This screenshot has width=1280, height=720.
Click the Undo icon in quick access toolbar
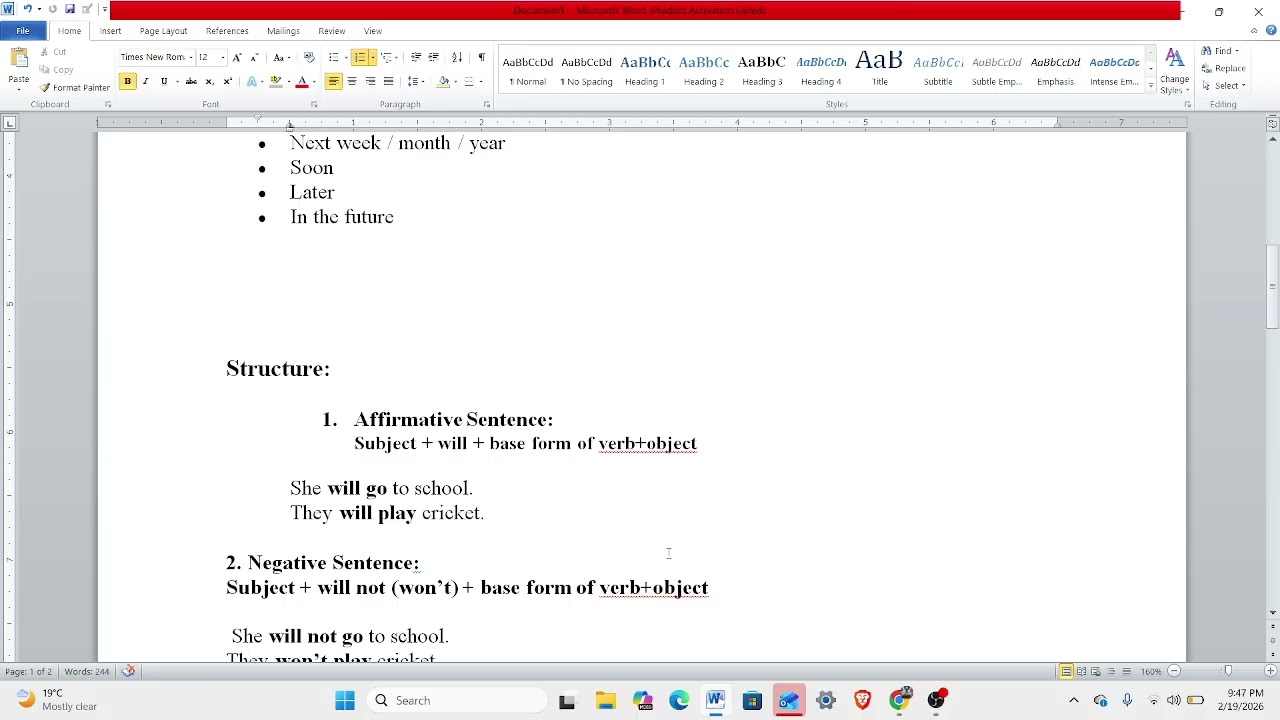coord(27,10)
